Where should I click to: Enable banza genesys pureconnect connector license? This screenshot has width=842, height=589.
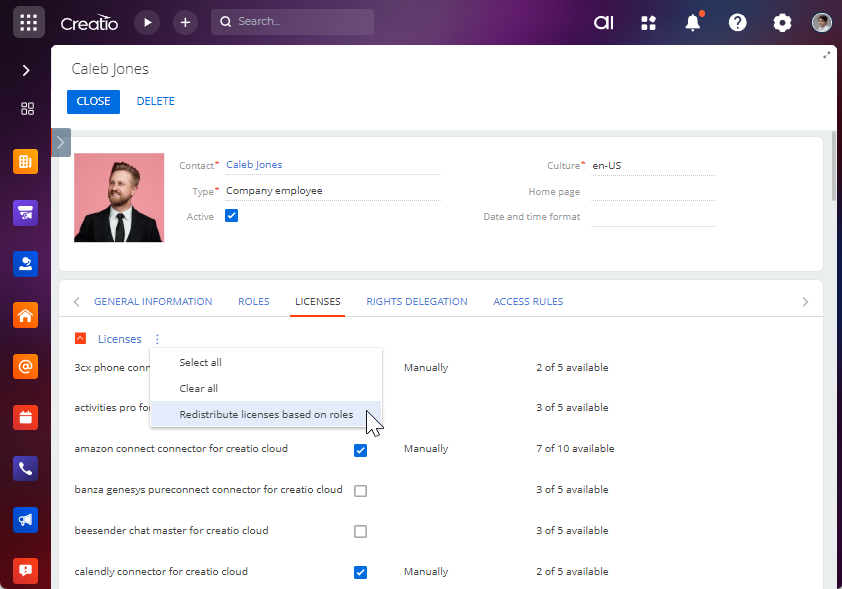point(360,491)
